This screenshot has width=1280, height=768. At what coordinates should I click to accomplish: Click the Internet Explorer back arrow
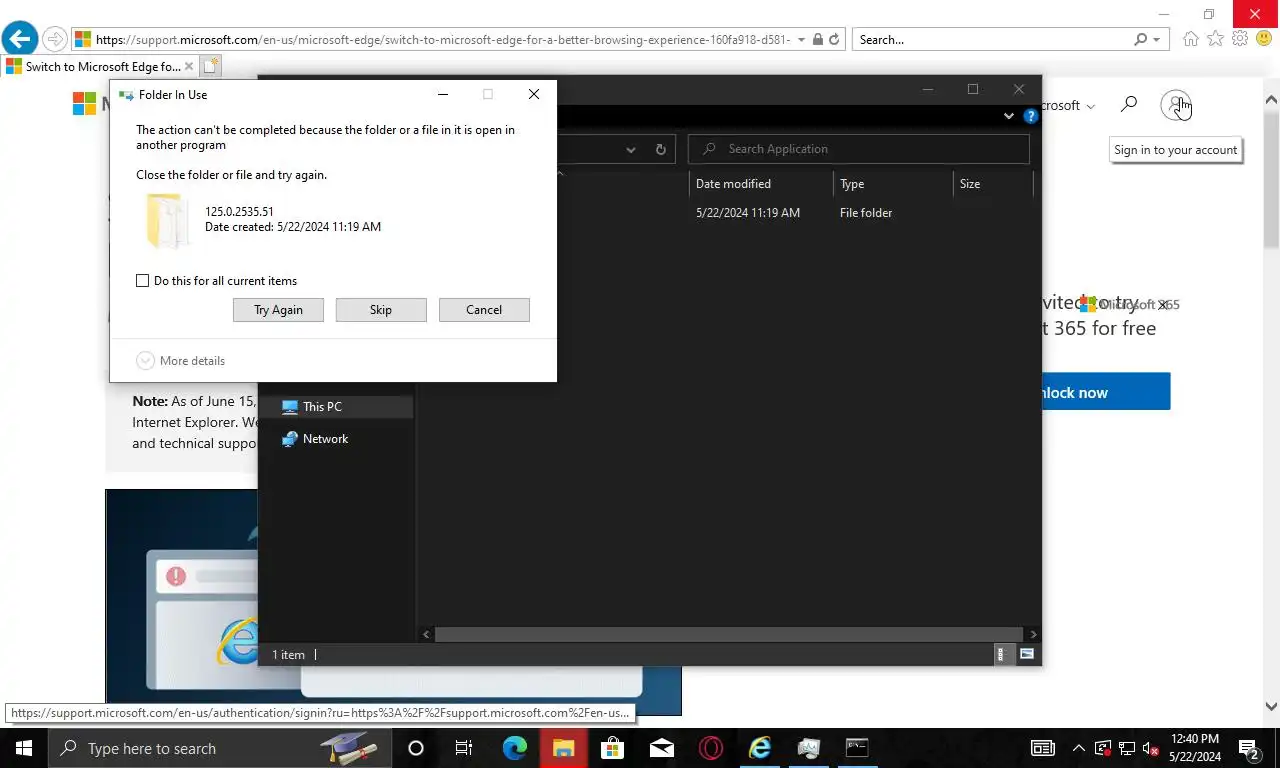tap(19, 39)
